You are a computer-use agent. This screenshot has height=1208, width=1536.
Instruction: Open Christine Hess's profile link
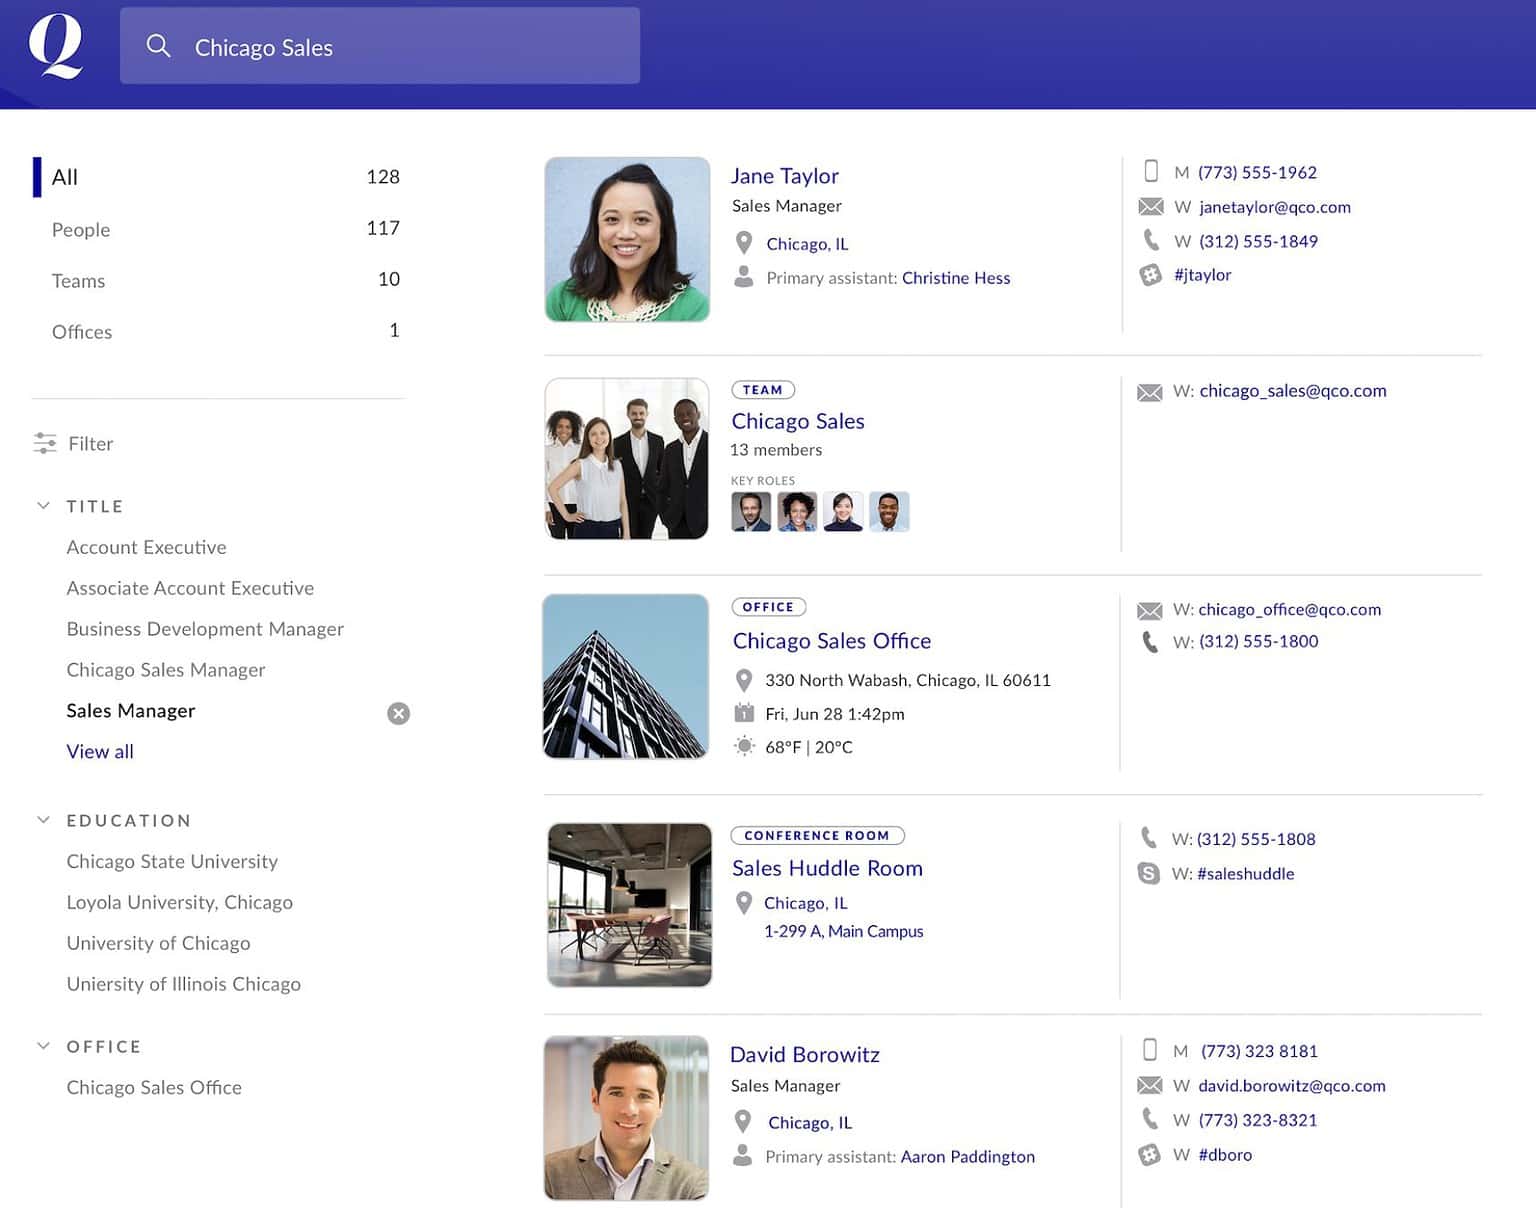956,278
